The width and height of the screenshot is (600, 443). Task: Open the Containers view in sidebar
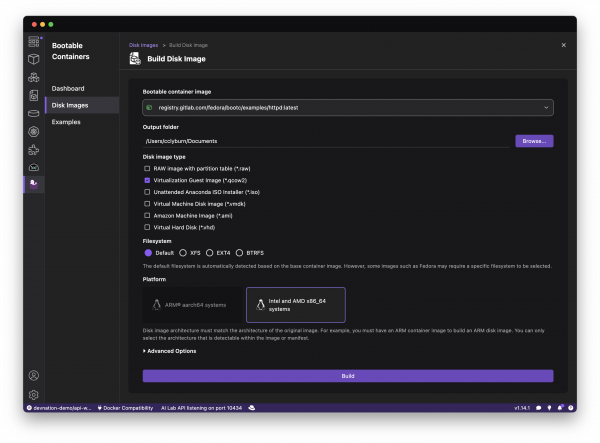[x=34, y=59]
